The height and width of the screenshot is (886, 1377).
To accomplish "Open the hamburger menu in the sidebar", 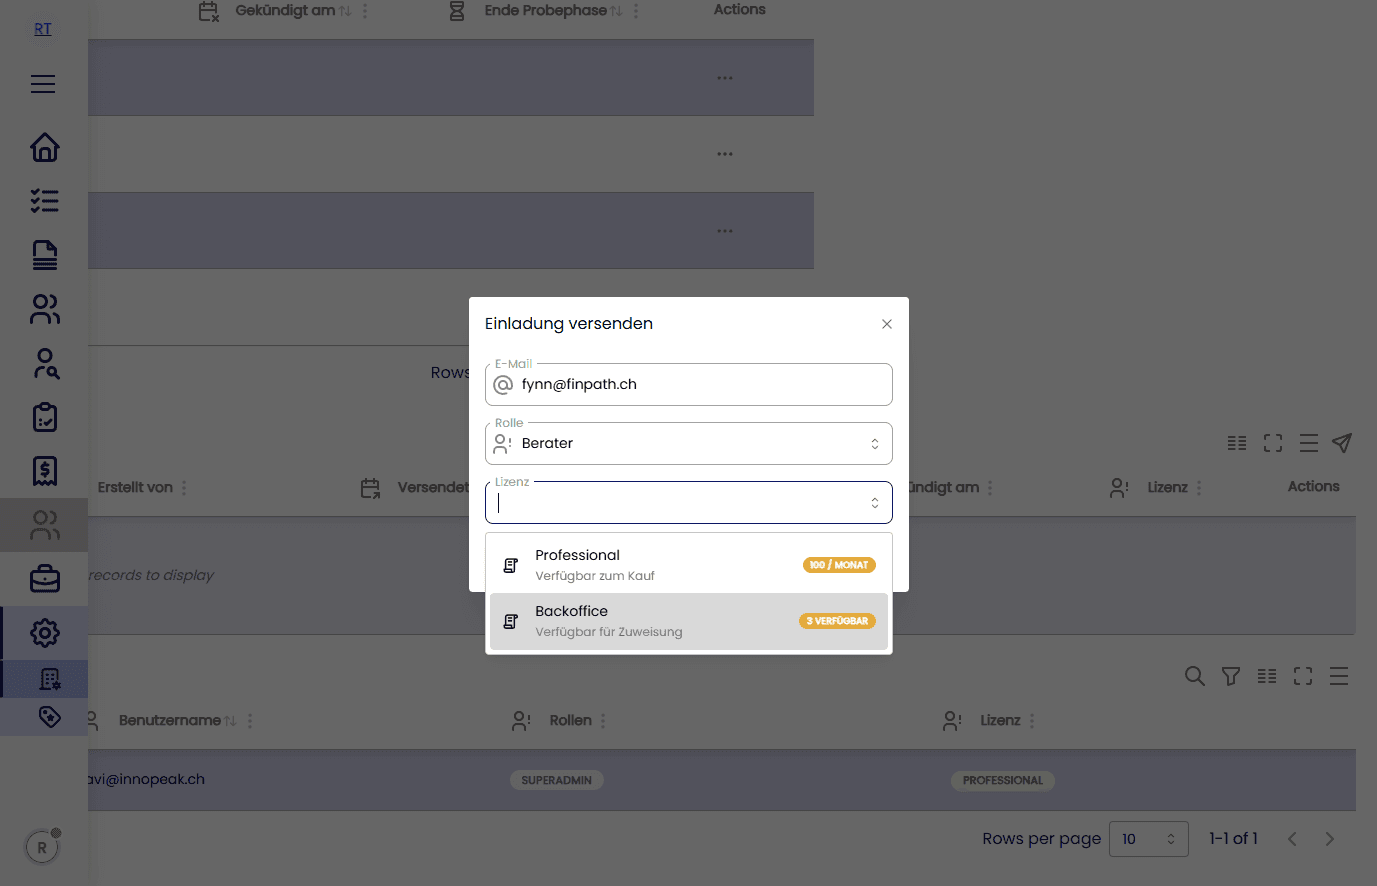I will click(43, 84).
